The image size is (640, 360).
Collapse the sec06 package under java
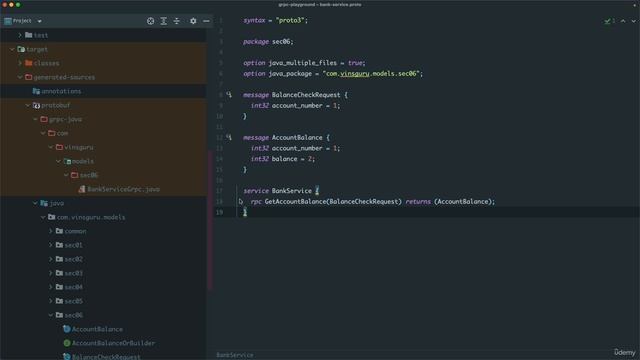pyautogui.click(x=51, y=315)
